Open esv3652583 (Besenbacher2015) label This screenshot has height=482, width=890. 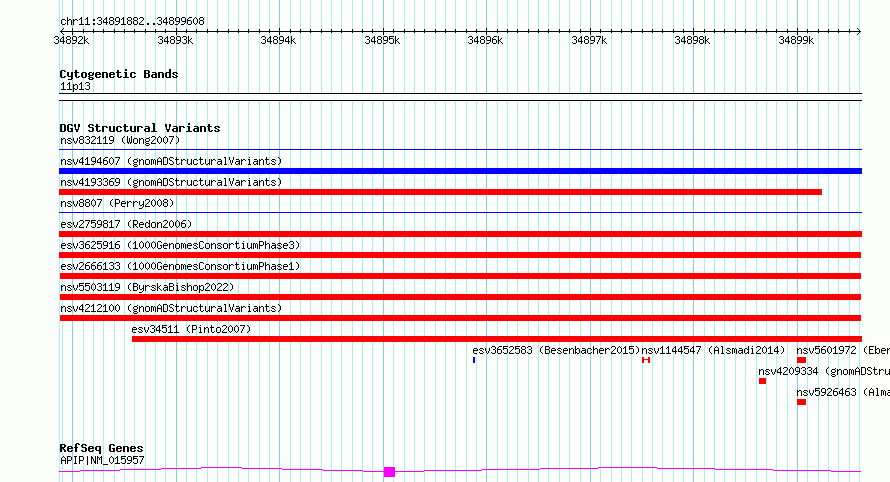(556, 350)
